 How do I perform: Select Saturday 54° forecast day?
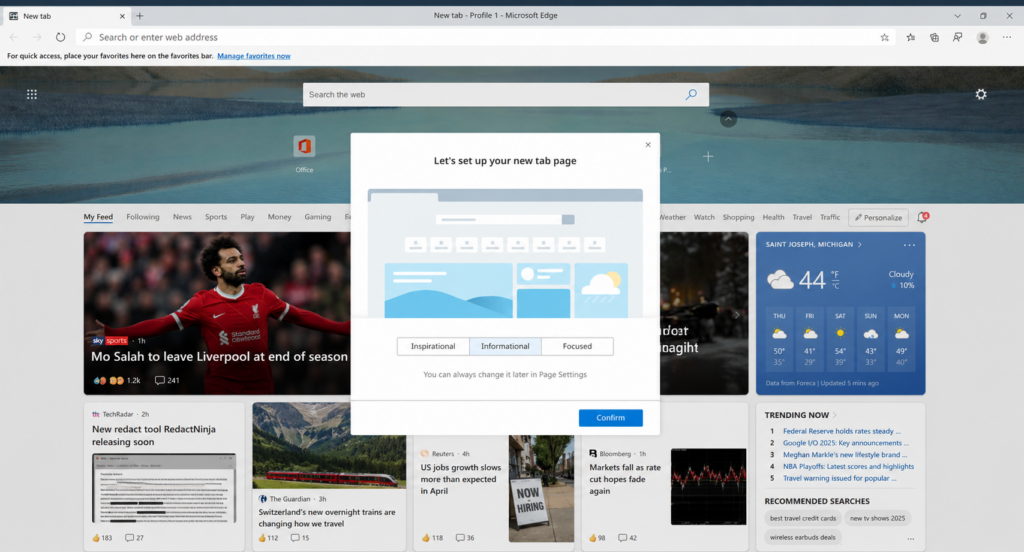tap(840, 338)
